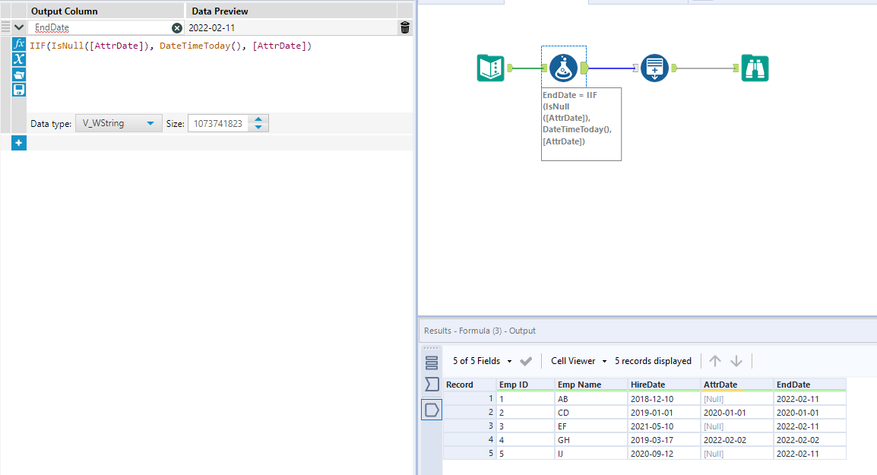Select the Formula tool on canvas
This screenshot has height=475, width=877.
[x=563, y=68]
